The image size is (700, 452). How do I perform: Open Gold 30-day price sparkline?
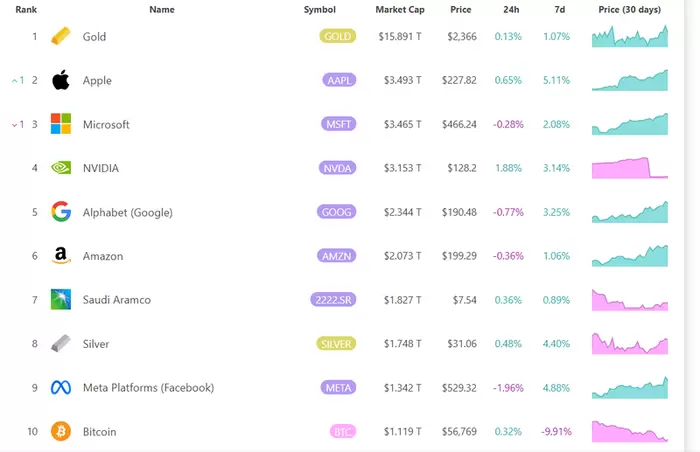[x=630, y=36]
